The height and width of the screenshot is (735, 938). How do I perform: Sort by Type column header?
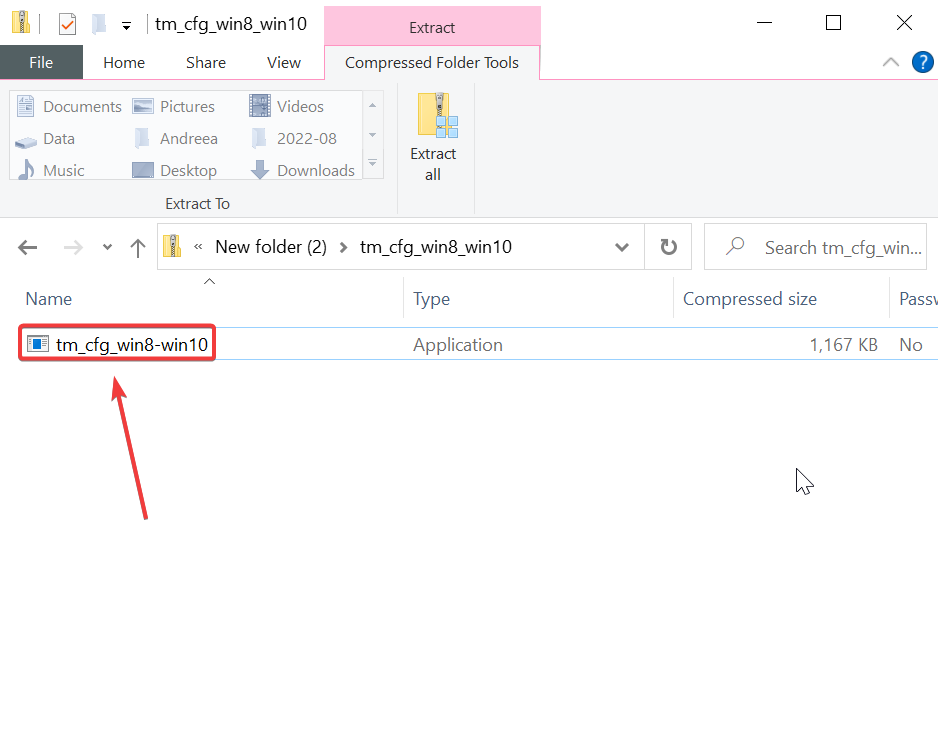(x=431, y=298)
